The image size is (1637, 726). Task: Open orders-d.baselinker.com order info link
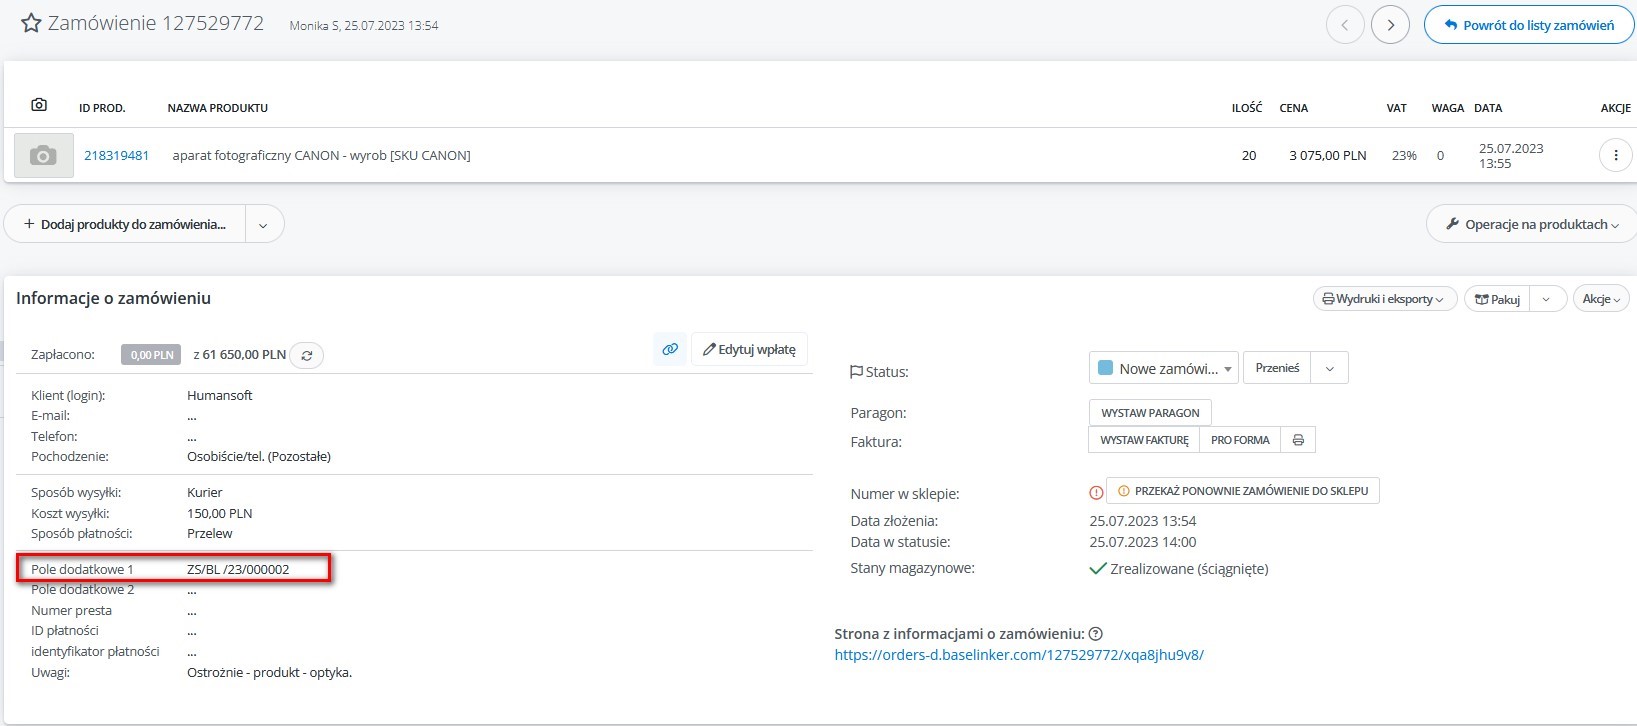tap(1019, 655)
